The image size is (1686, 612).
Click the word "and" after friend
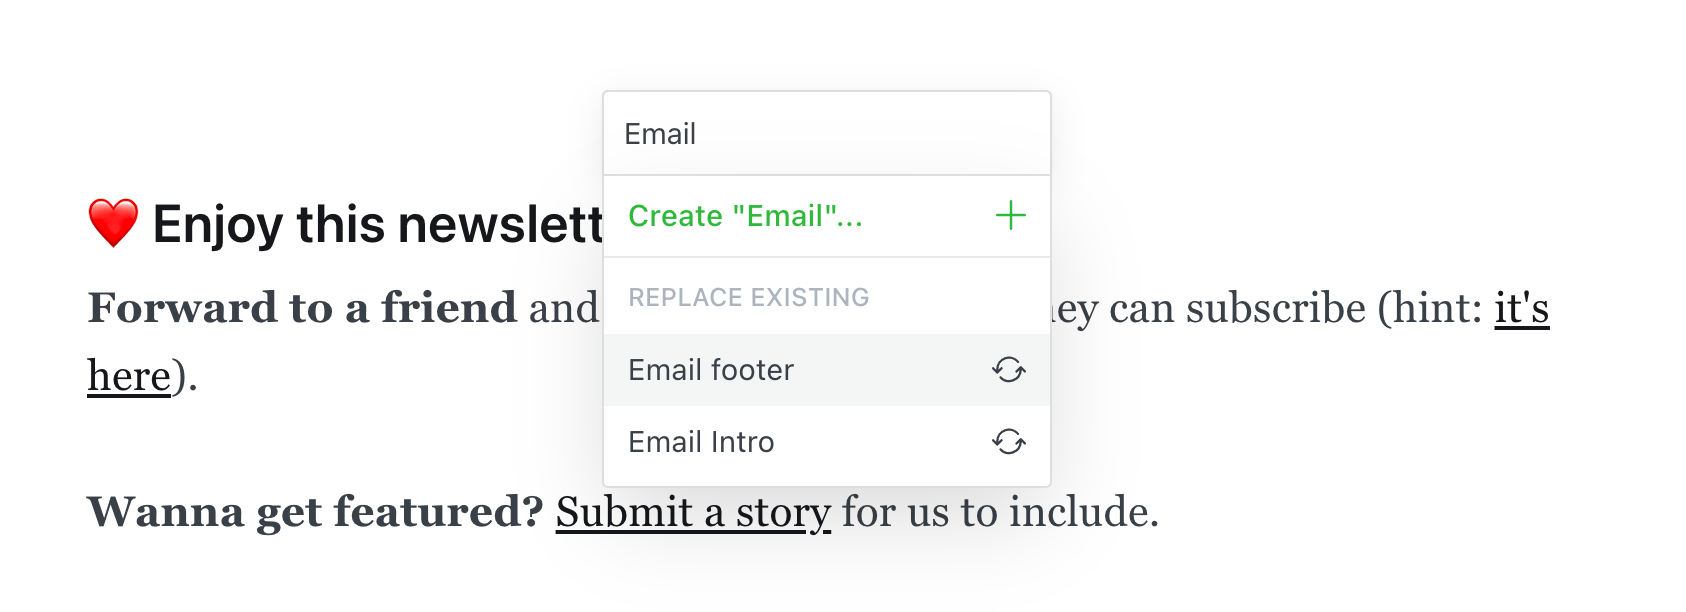[564, 308]
